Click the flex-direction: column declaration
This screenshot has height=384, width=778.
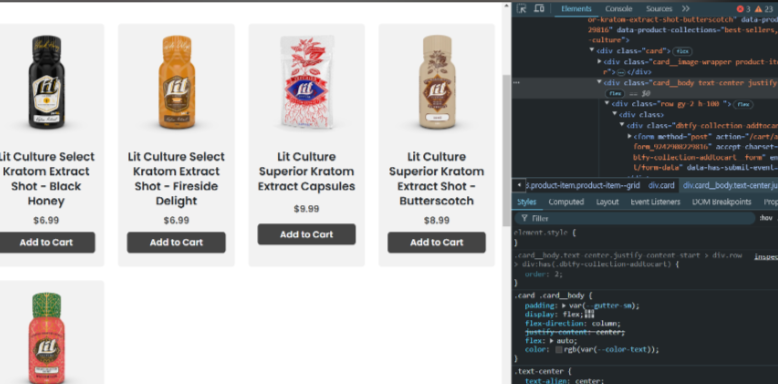(x=573, y=323)
